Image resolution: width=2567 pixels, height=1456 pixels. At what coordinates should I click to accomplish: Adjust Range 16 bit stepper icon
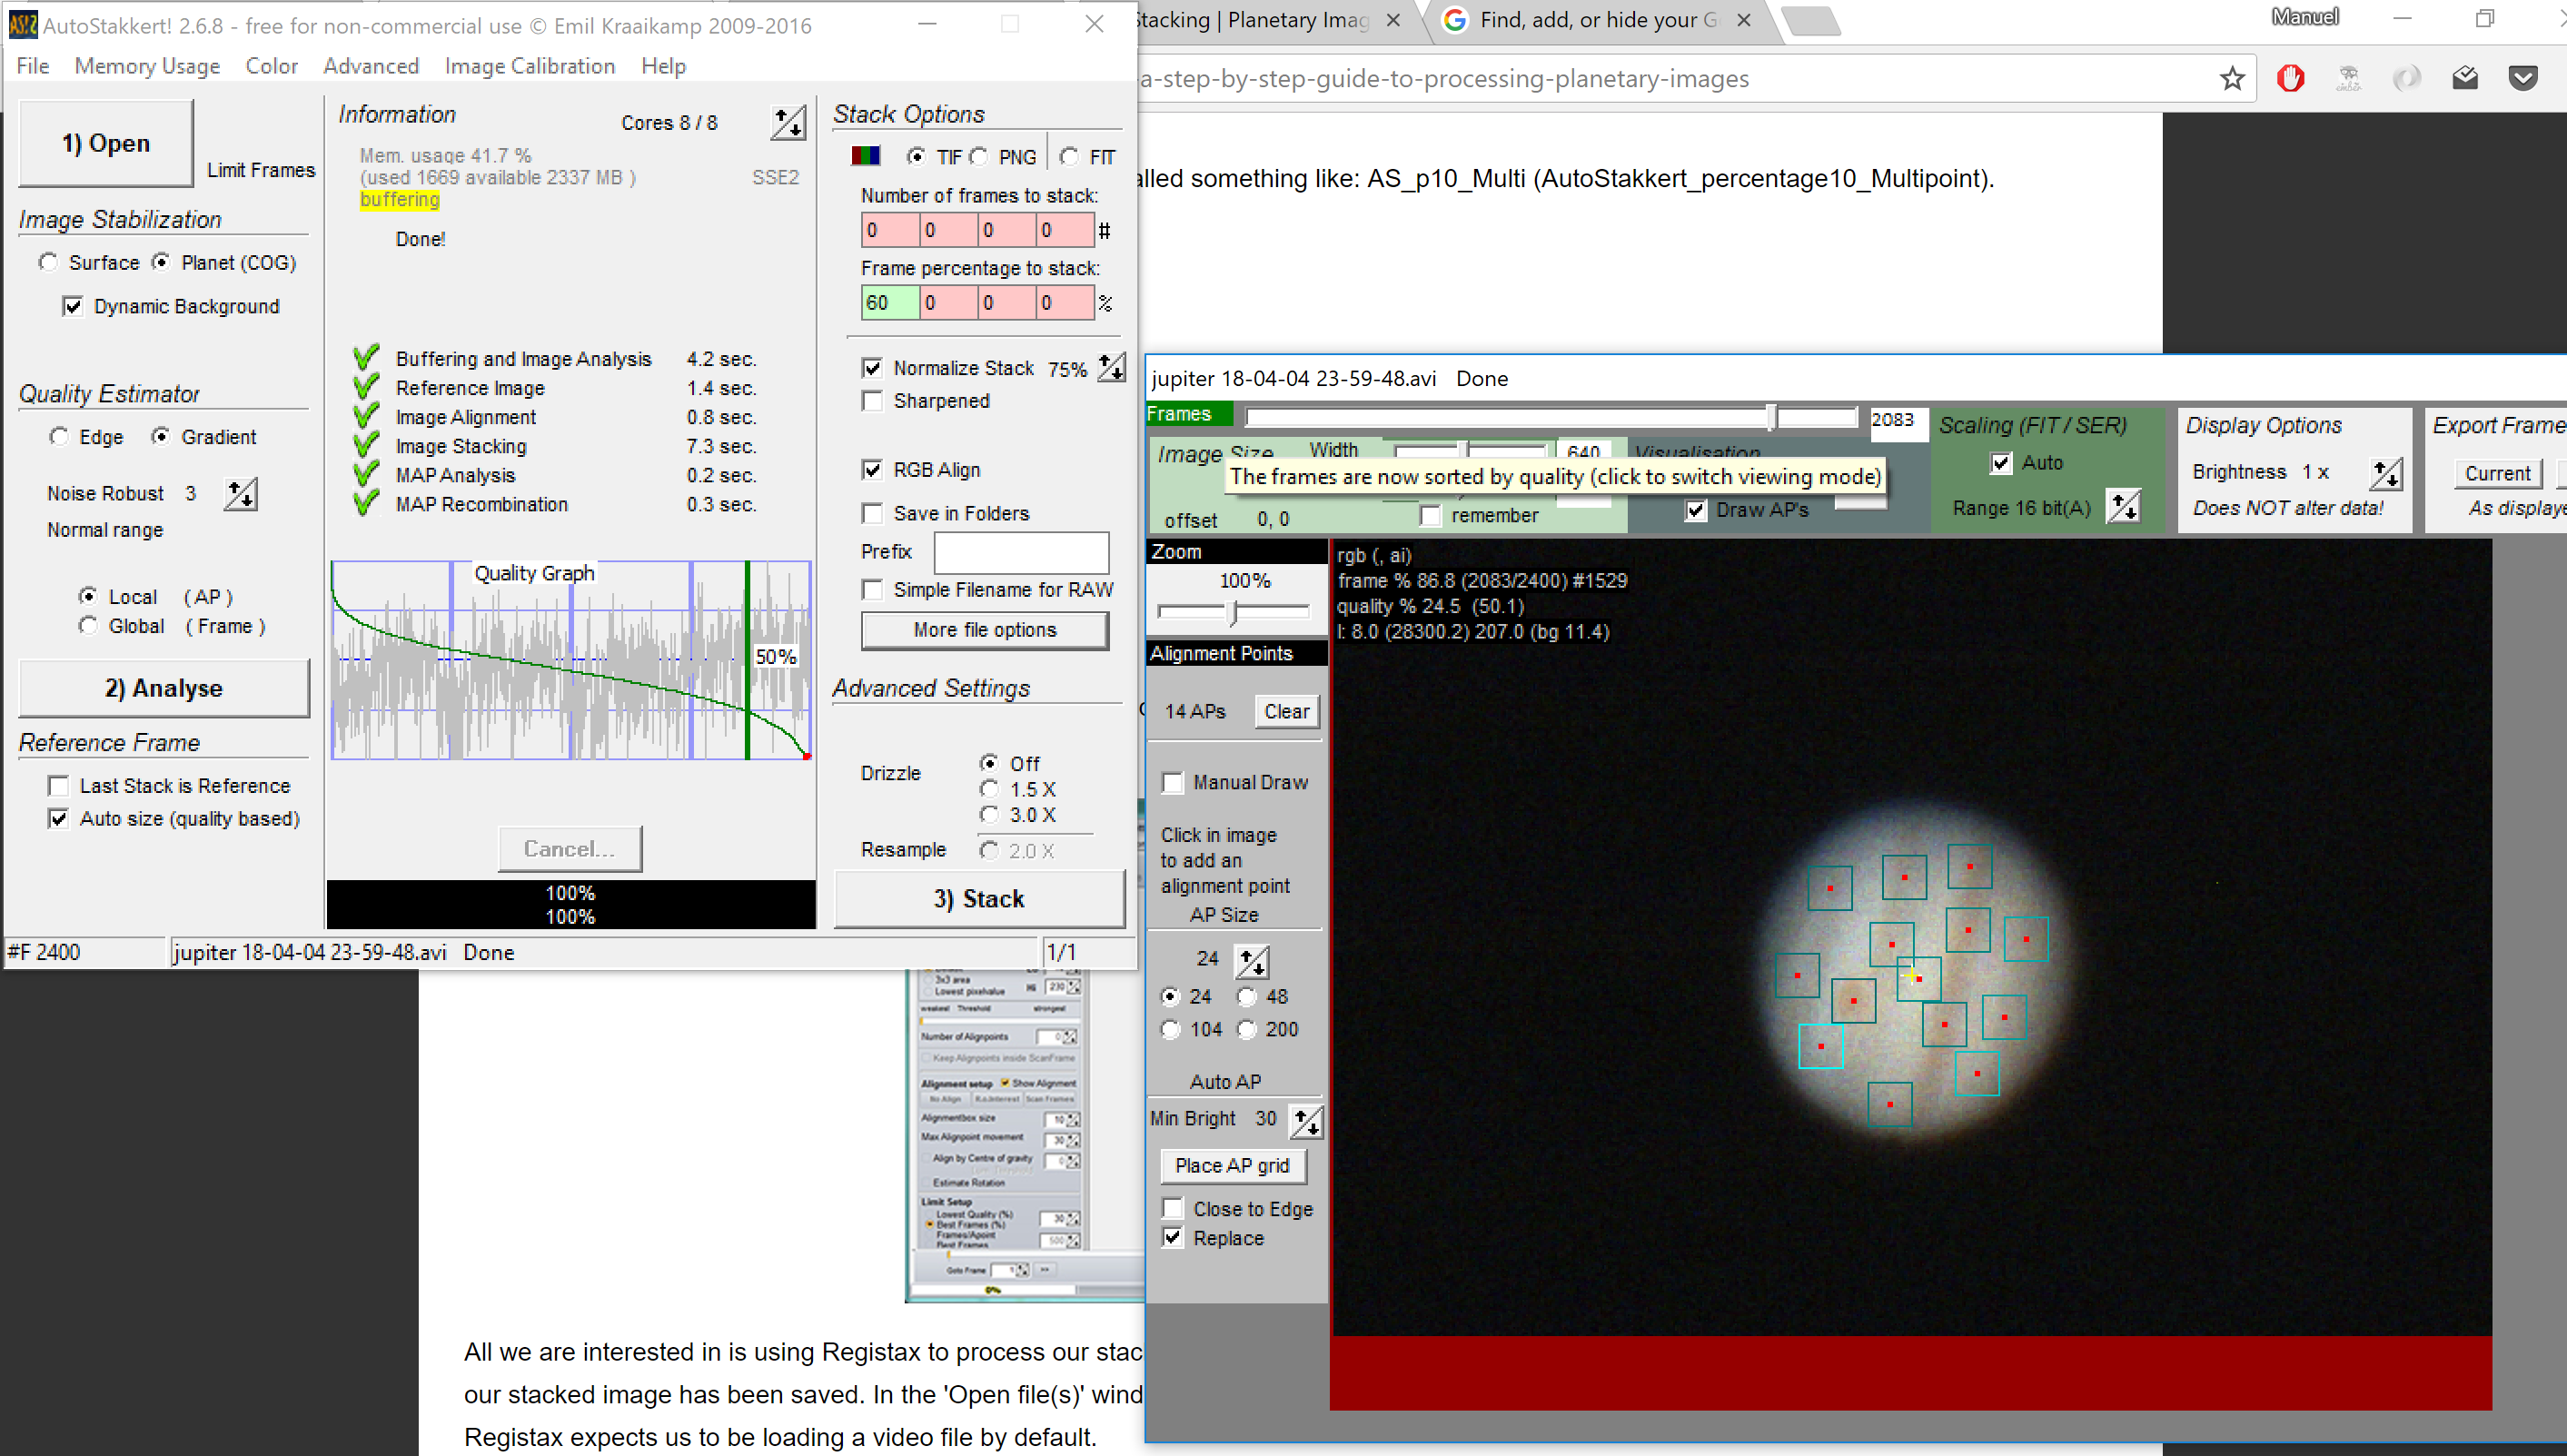(2123, 507)
